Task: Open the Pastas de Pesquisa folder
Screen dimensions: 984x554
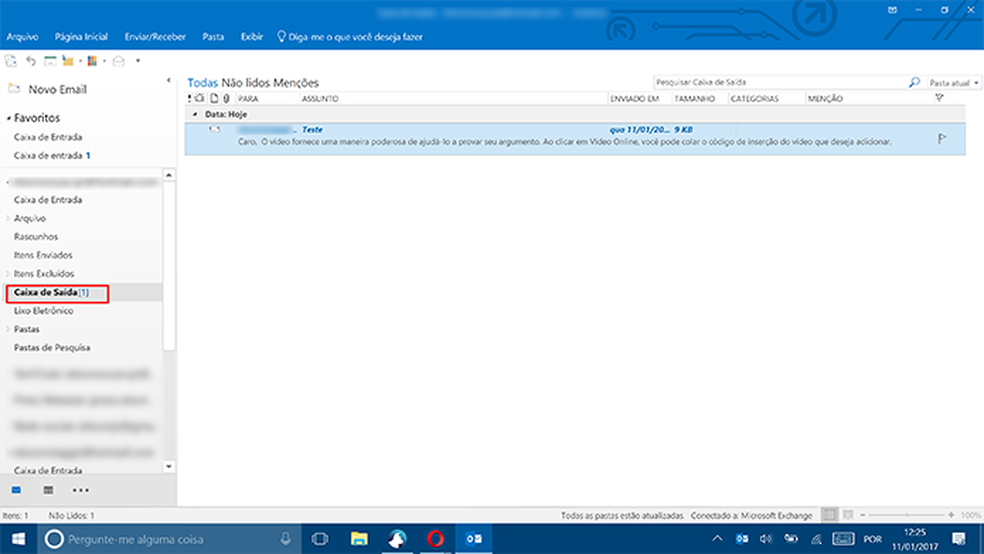Action: pos(52,348)
